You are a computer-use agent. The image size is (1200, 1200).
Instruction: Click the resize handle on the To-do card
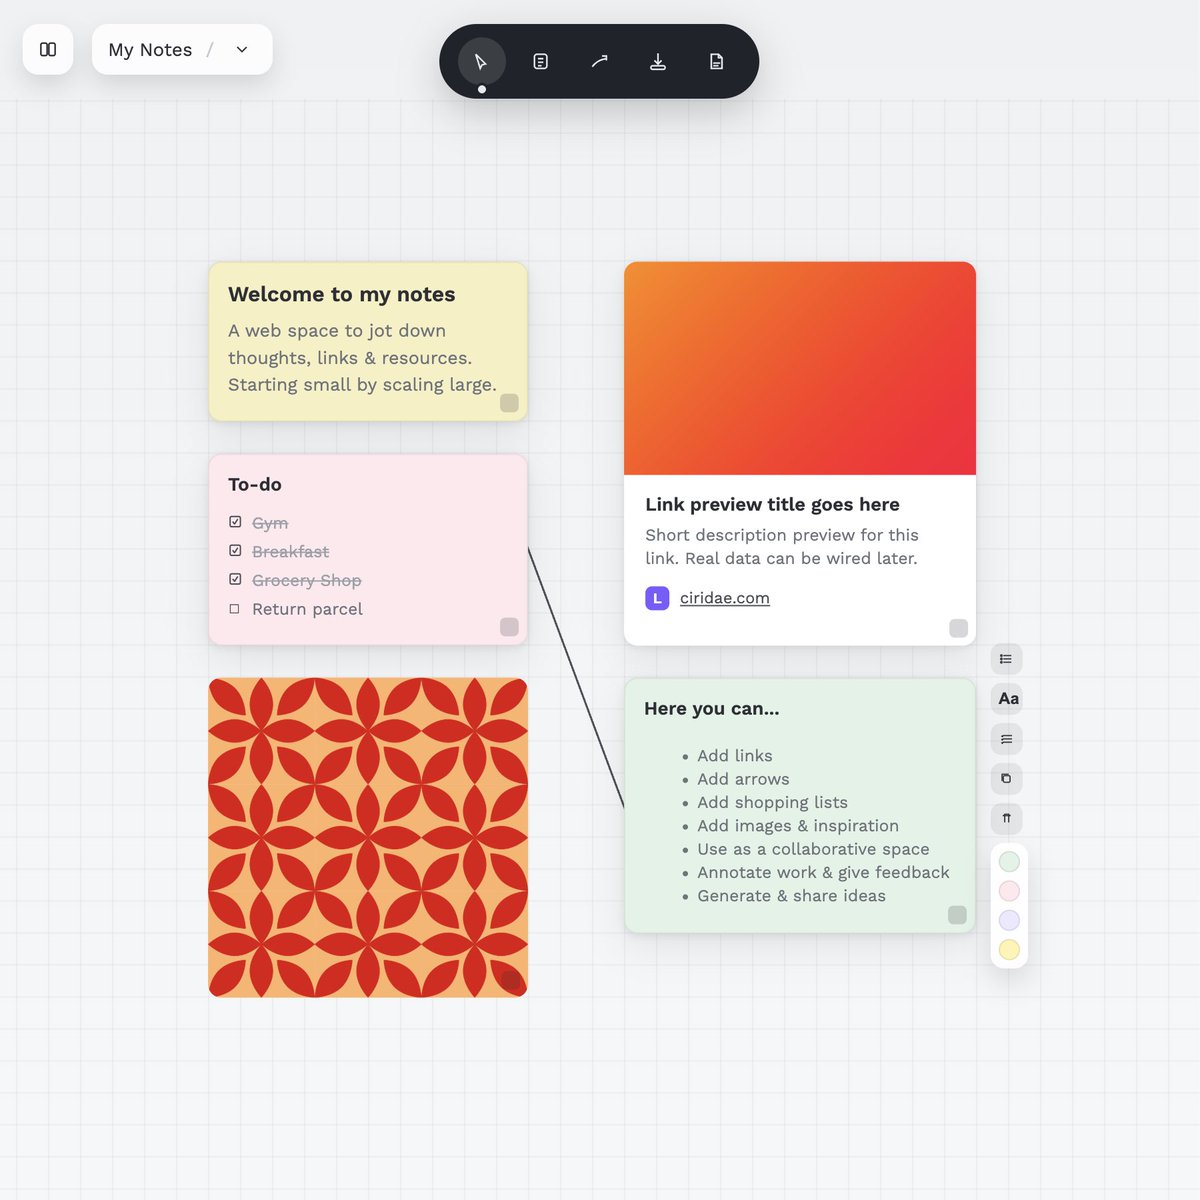509,627
